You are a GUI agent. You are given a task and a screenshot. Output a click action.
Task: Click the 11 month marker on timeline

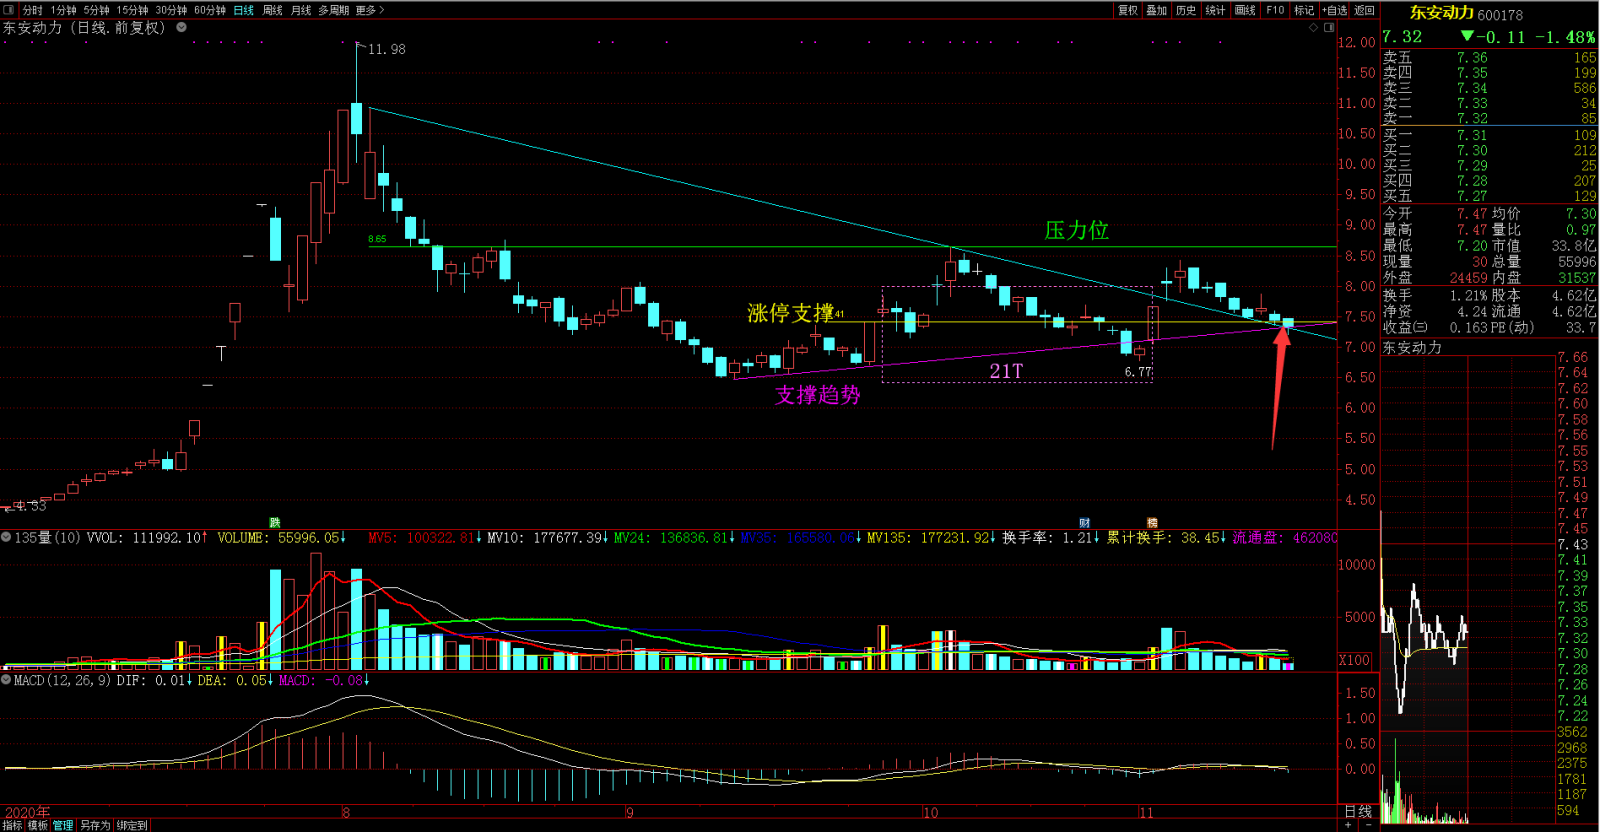tap(1146, 812)
